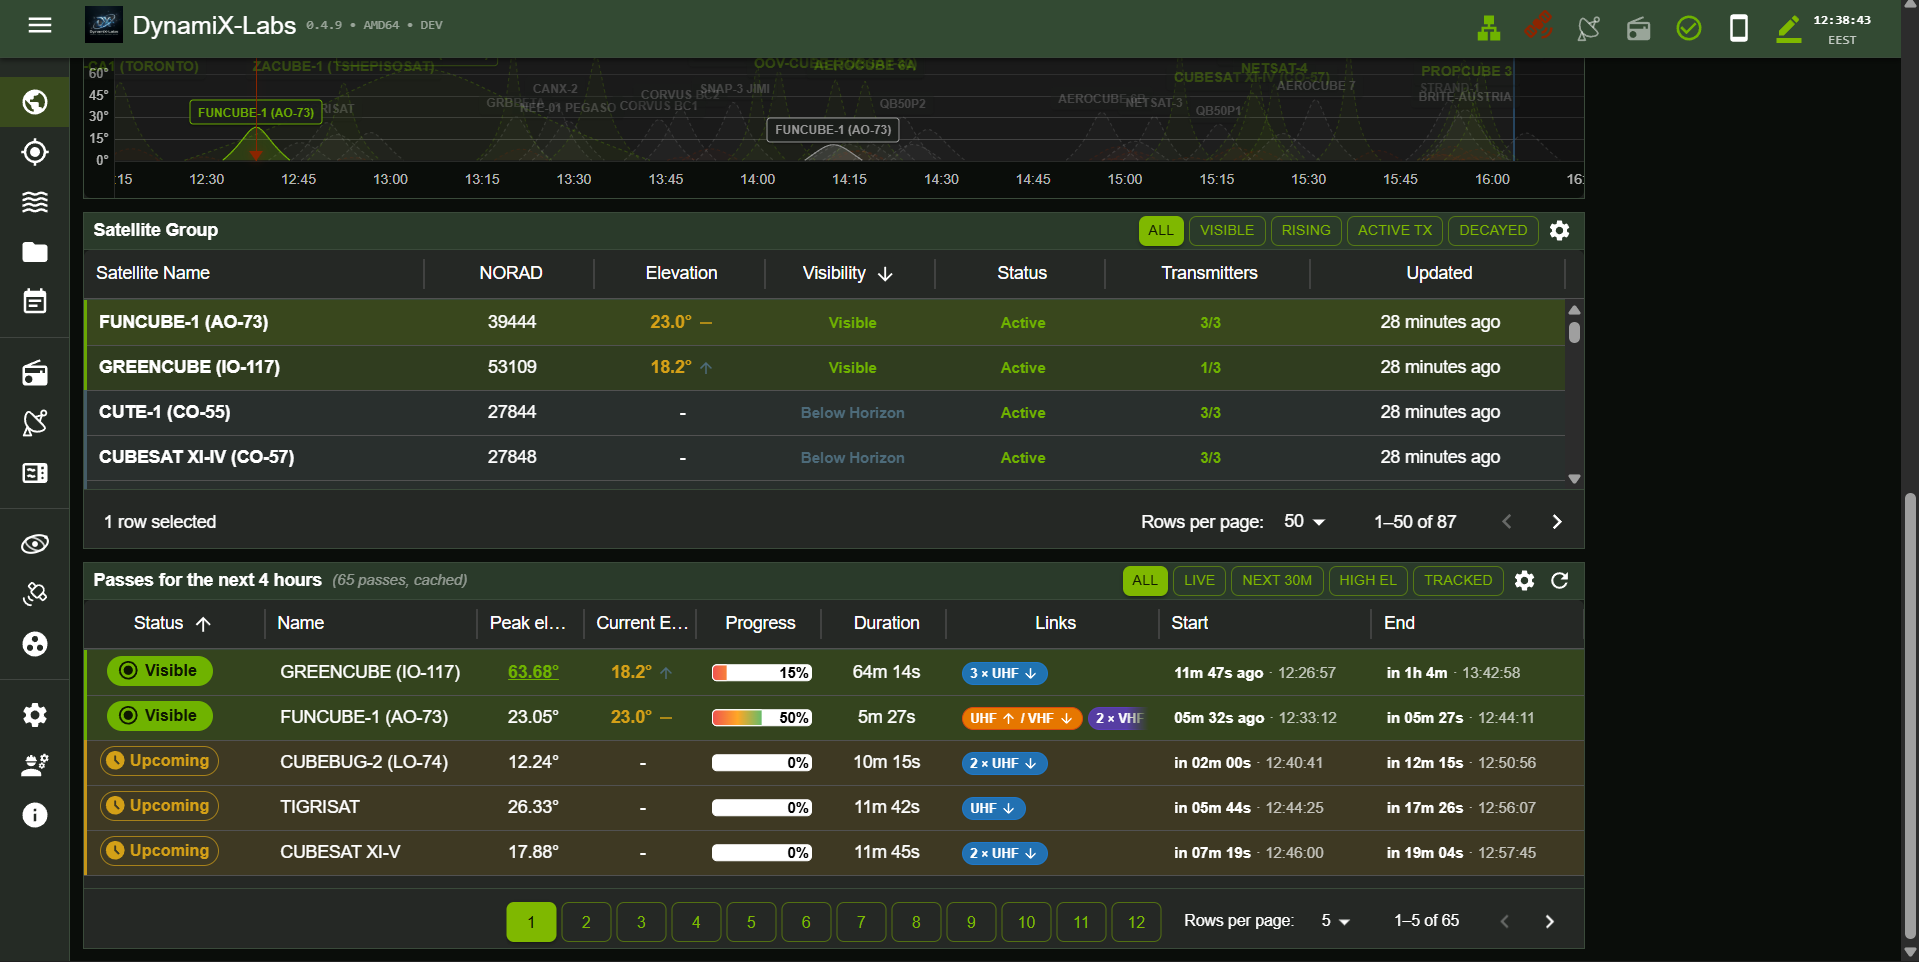Go to passes page 2
Image resolution: width=1919 pixels, height=962 pixels.
586,922
